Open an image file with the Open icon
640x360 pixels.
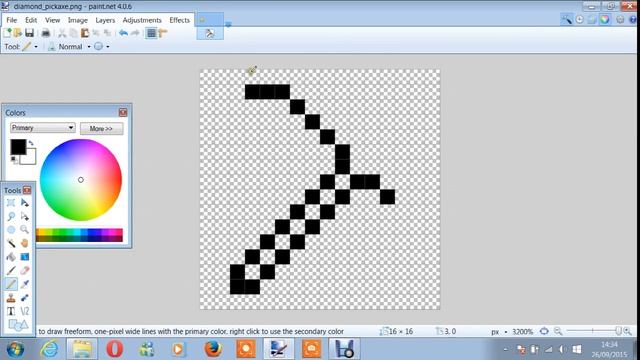tap(18, 33)
